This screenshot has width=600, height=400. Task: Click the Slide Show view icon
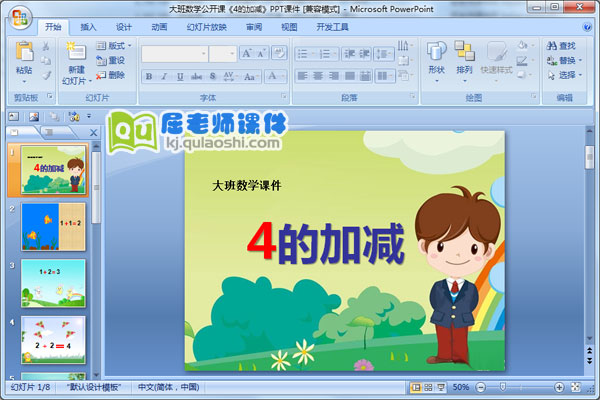(441, 387)
